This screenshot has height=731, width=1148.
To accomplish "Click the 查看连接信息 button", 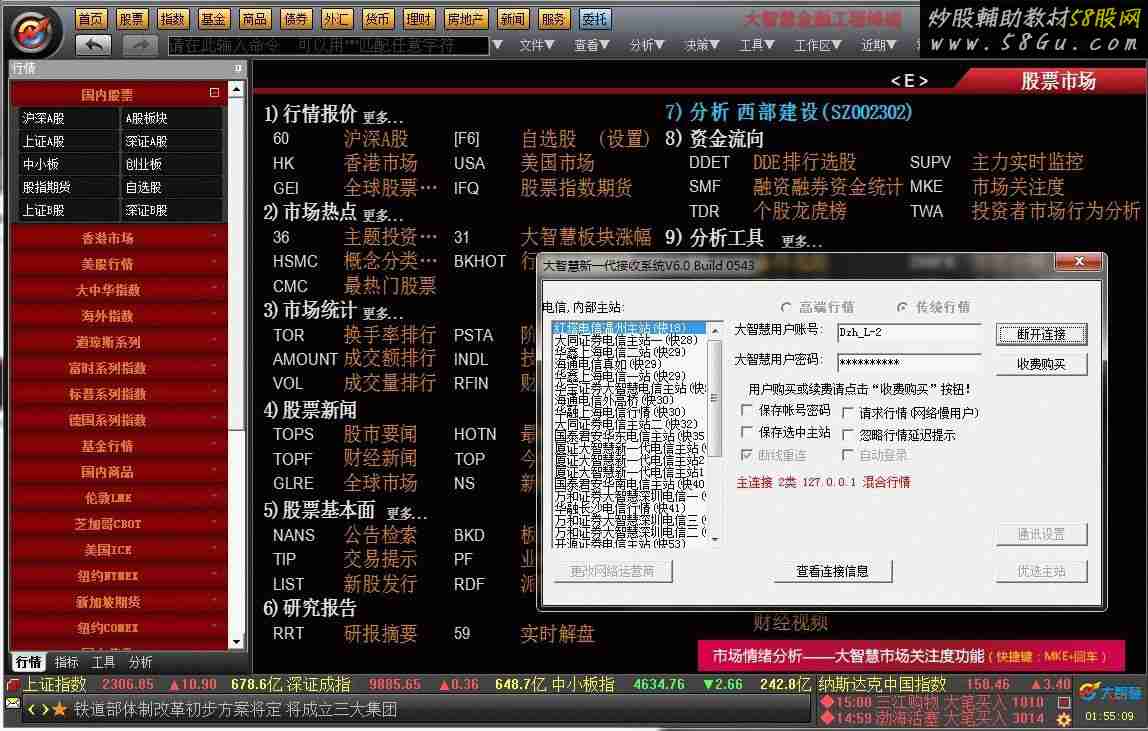I will point(832,571).
